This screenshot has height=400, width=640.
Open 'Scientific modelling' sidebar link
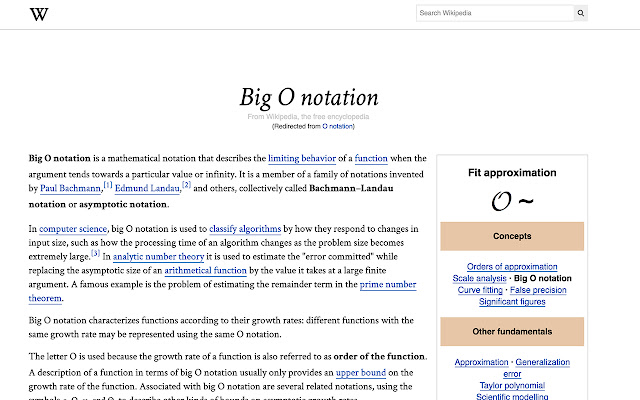tap(512, 396)
